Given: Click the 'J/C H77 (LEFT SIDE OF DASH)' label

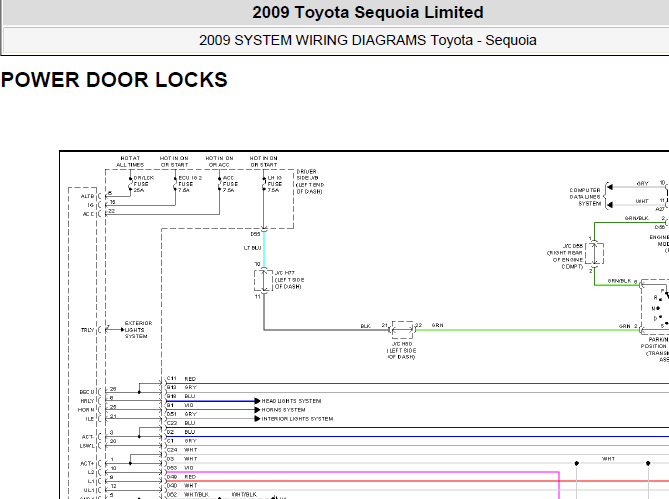Looking at the screenshot, I should pos(289,280).
